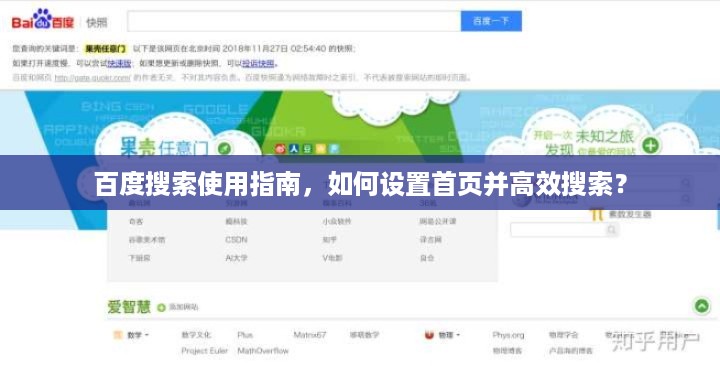The image size is (720, 366).
Task: Click the yellow pi icon
Action: click(596, 214)
